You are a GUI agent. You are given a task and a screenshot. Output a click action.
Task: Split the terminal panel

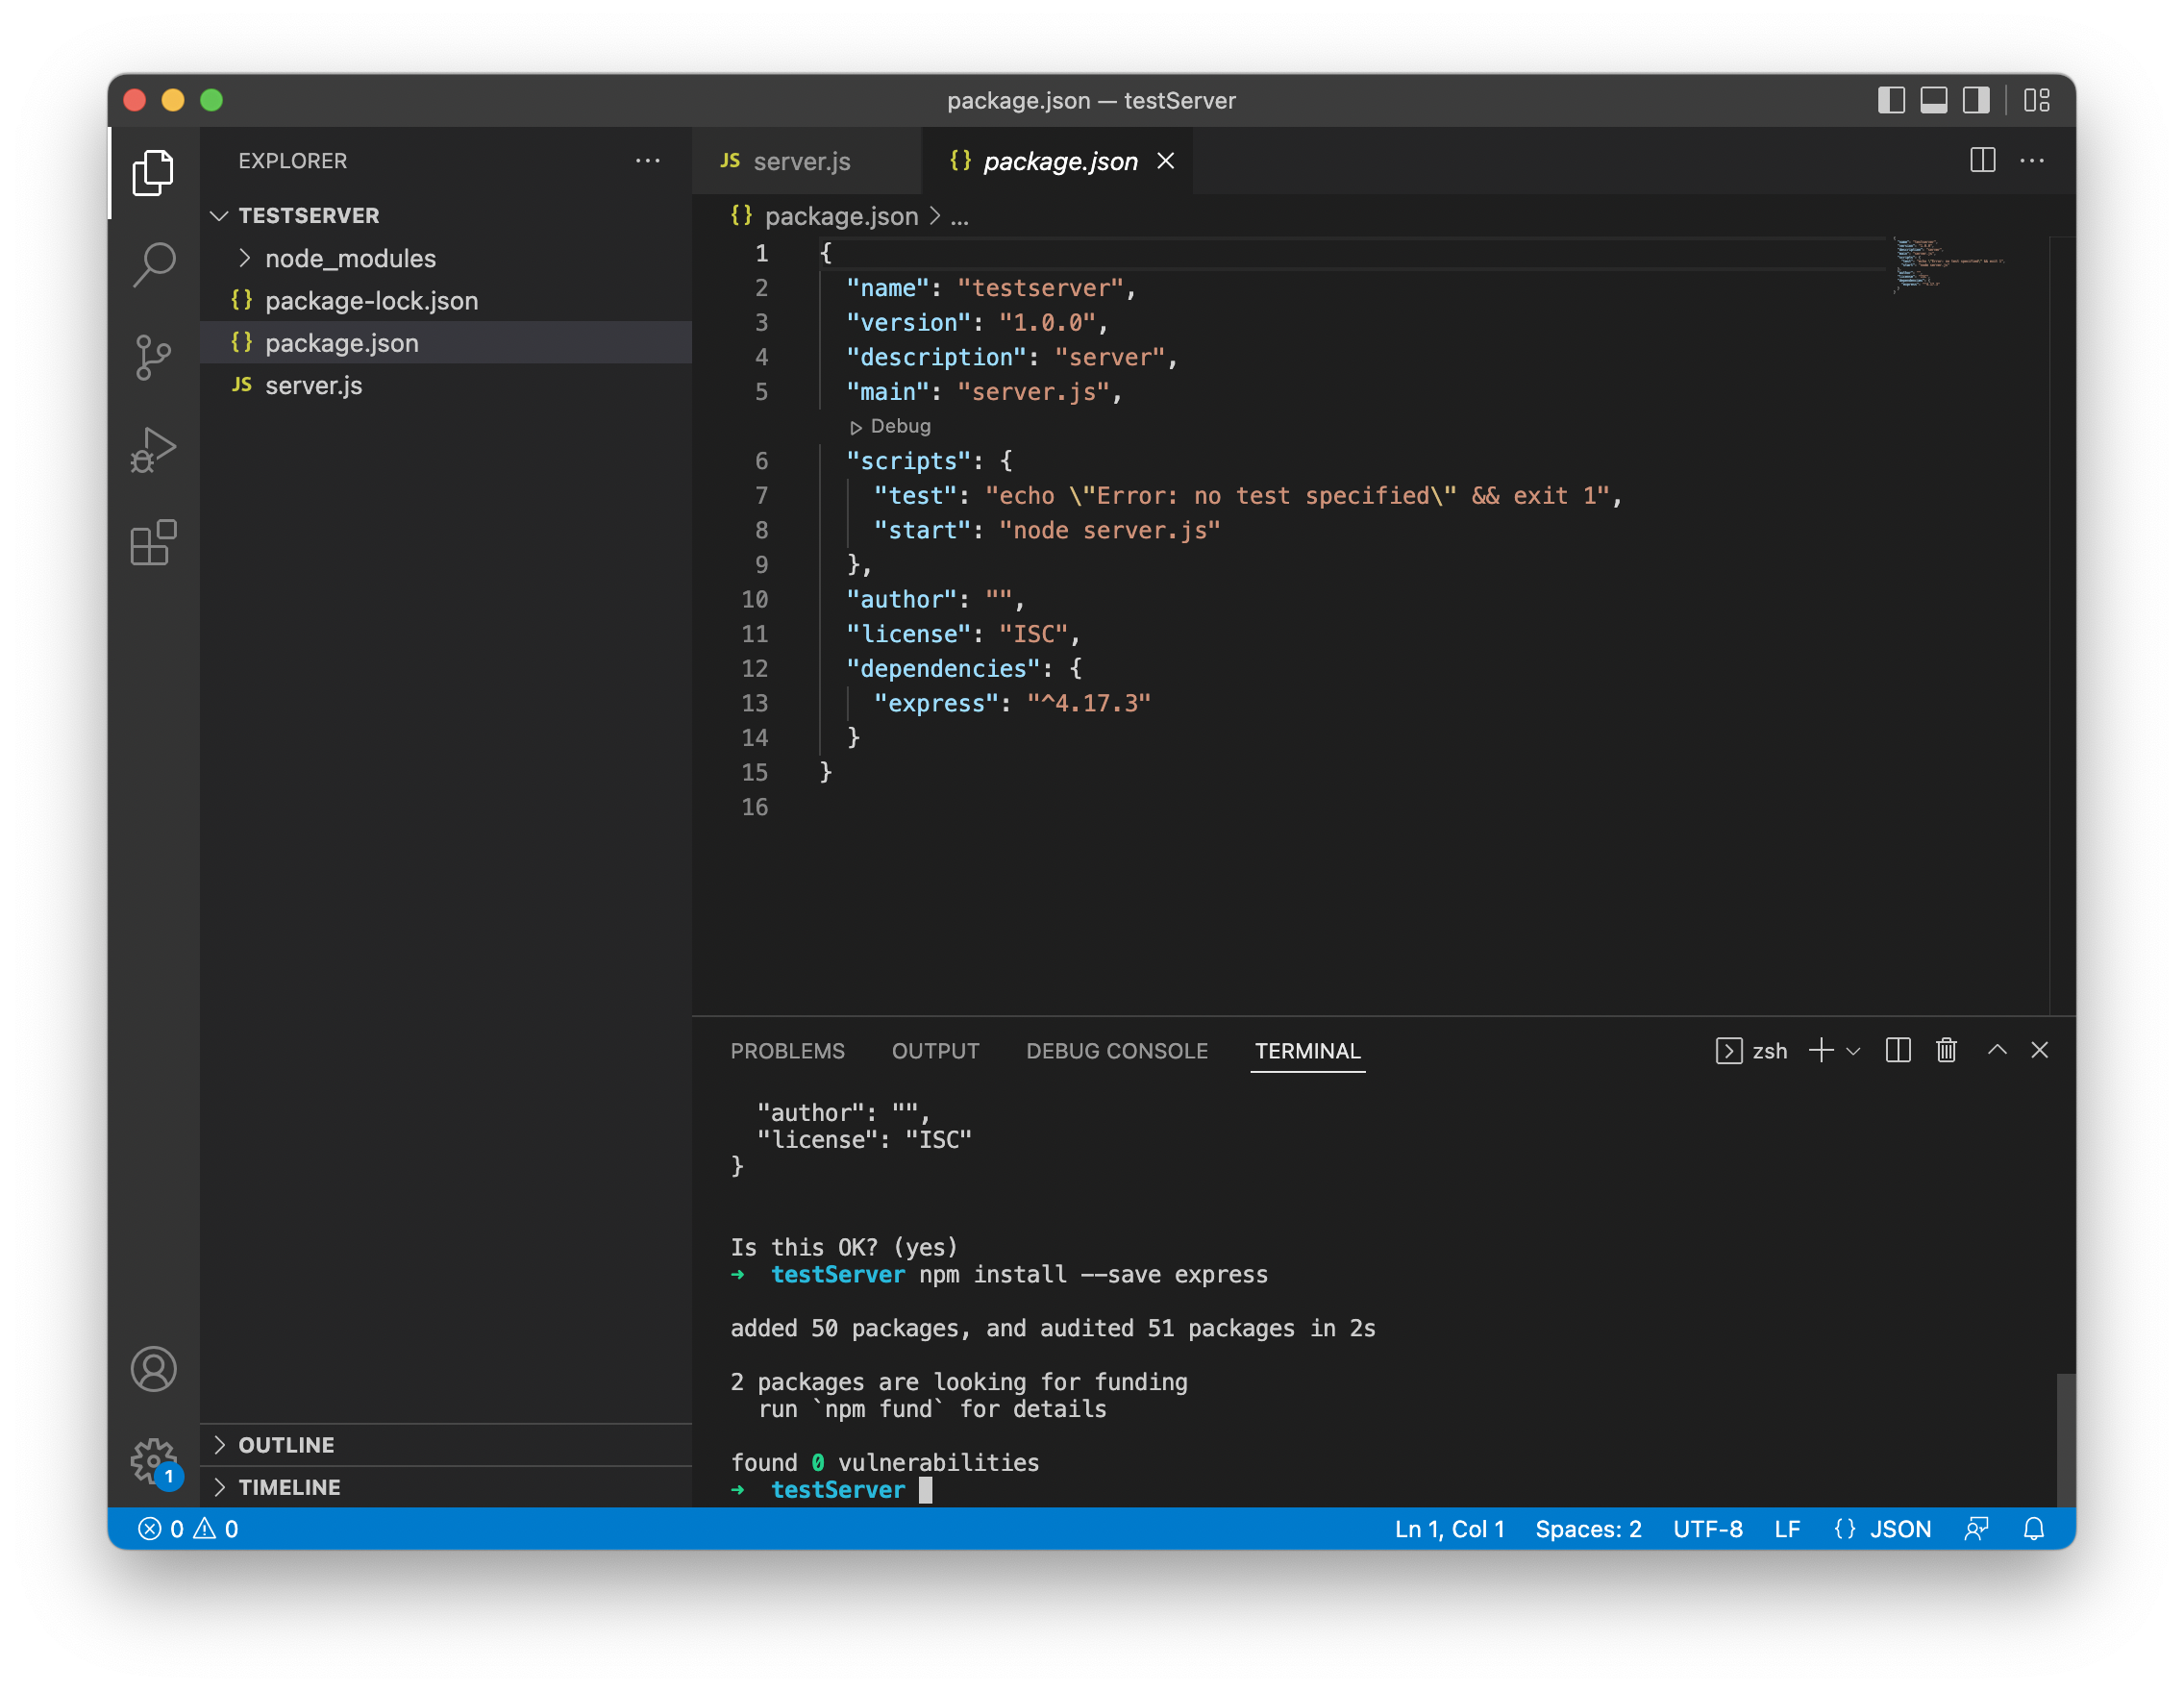point(1898,1050)
